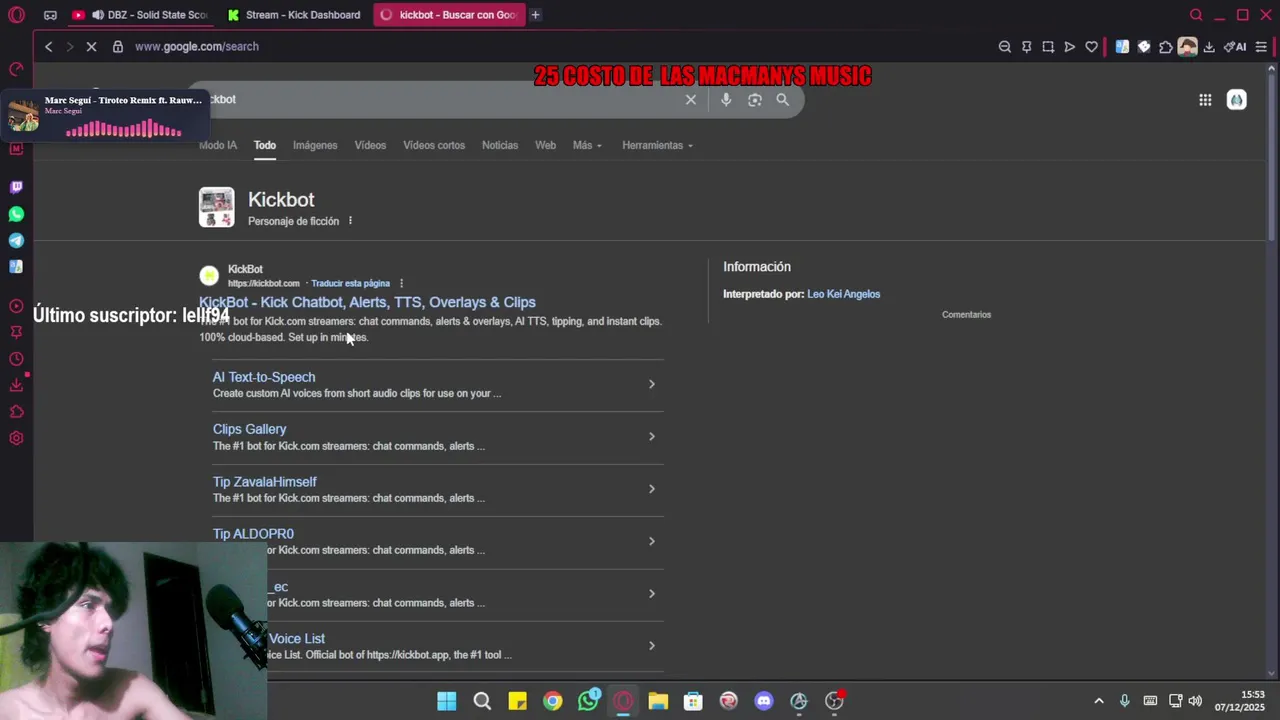Select the Web search filter
This screenshot has height=720, width=1280.
545,145
